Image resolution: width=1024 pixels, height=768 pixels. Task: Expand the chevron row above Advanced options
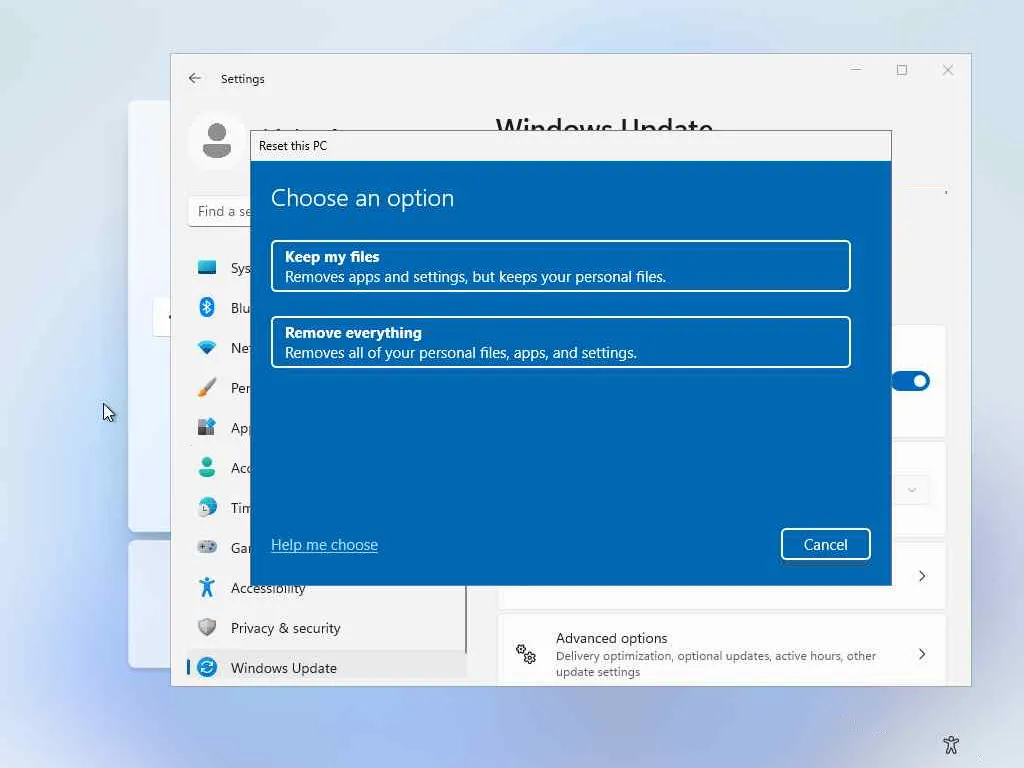point(921,576)
